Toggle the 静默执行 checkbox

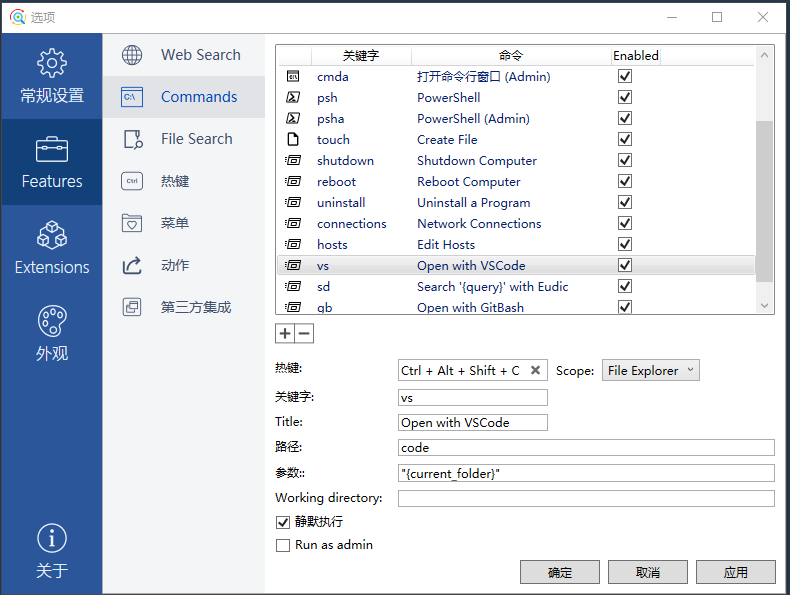point(283,522)
